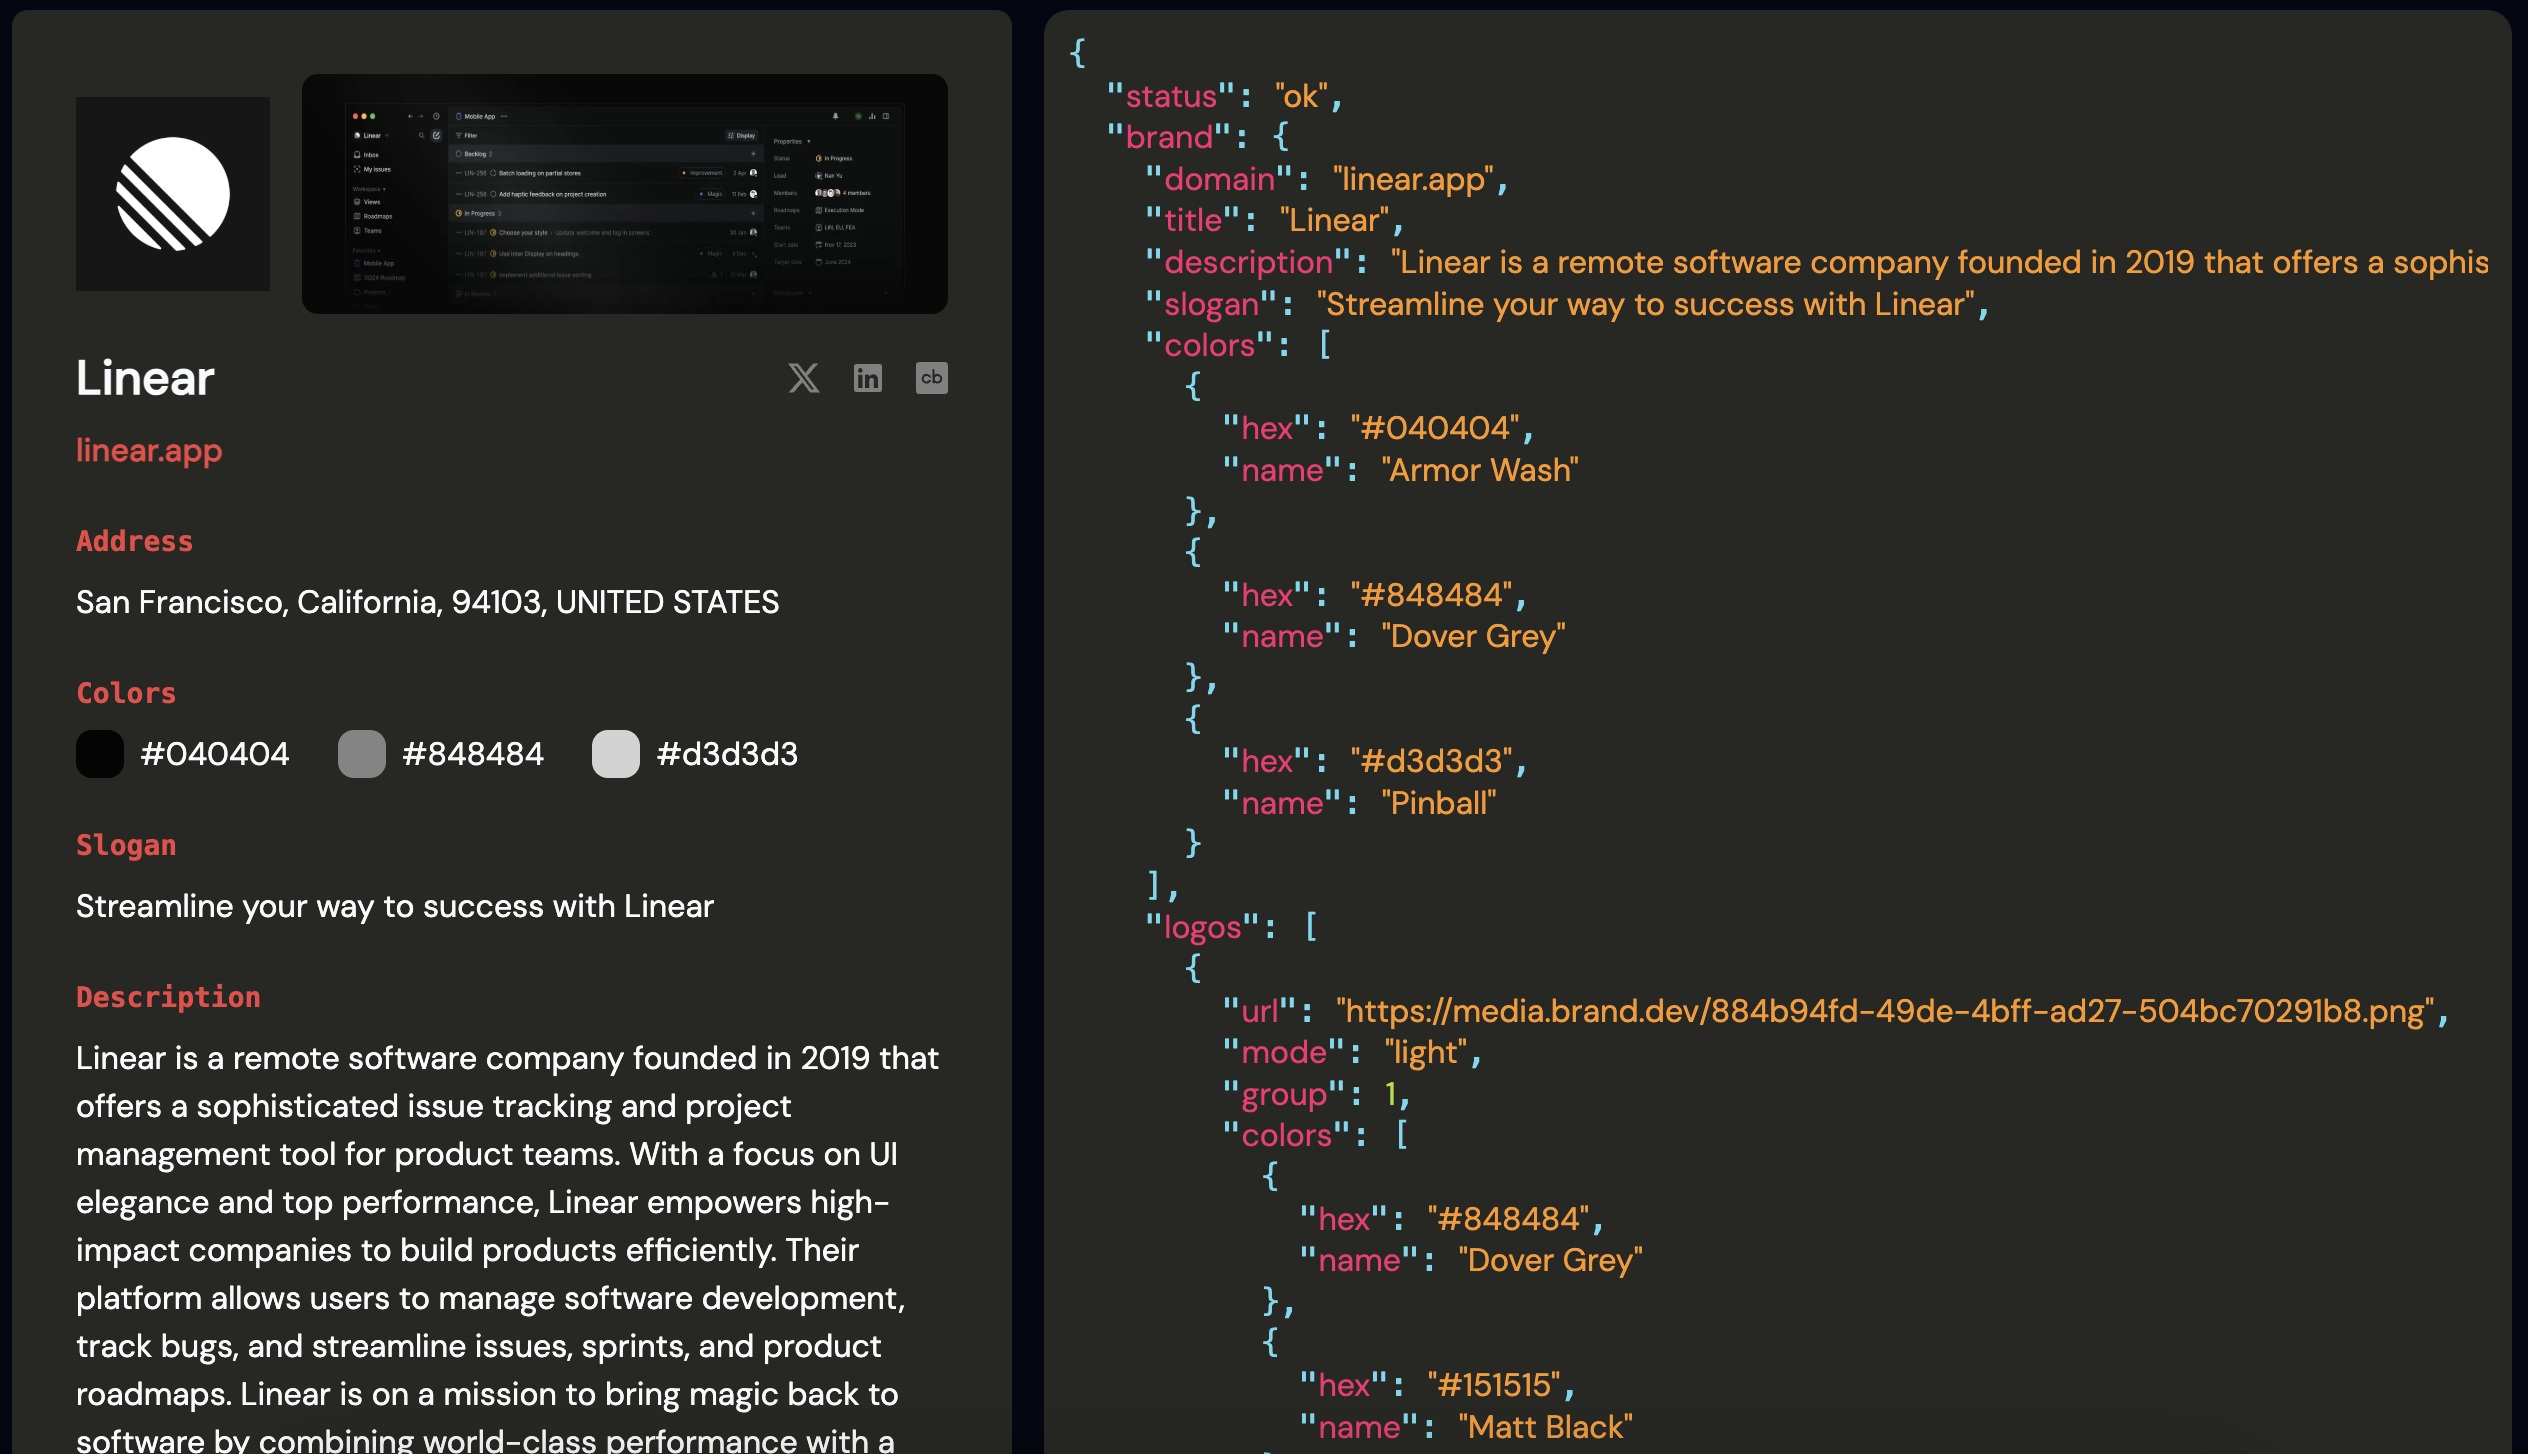Click the Linear logo thumbnail

coord(173,194)
